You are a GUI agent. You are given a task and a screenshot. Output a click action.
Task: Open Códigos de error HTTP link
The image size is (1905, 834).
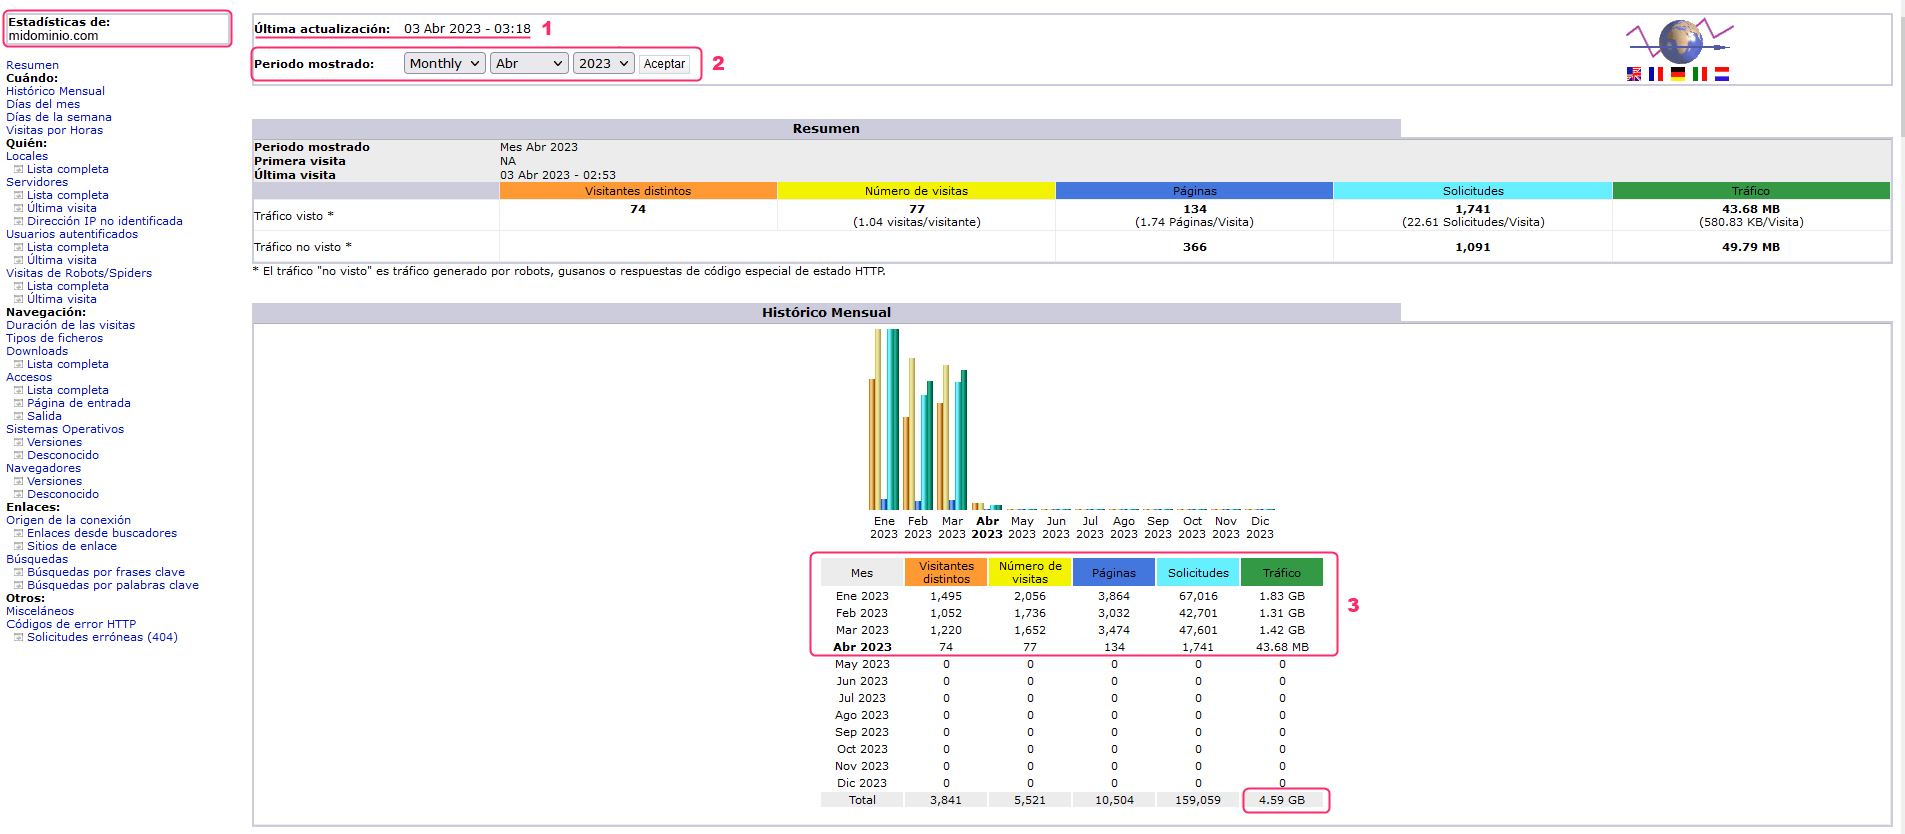[x=71, y=624]
